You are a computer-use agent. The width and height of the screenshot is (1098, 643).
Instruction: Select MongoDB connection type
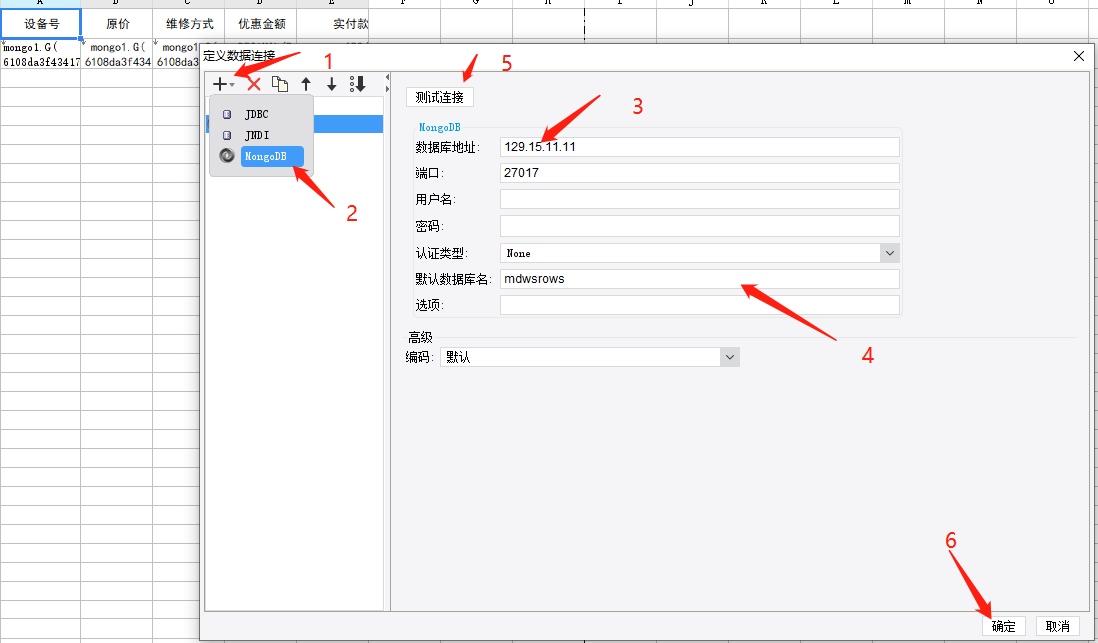click(x=272, y=156)
